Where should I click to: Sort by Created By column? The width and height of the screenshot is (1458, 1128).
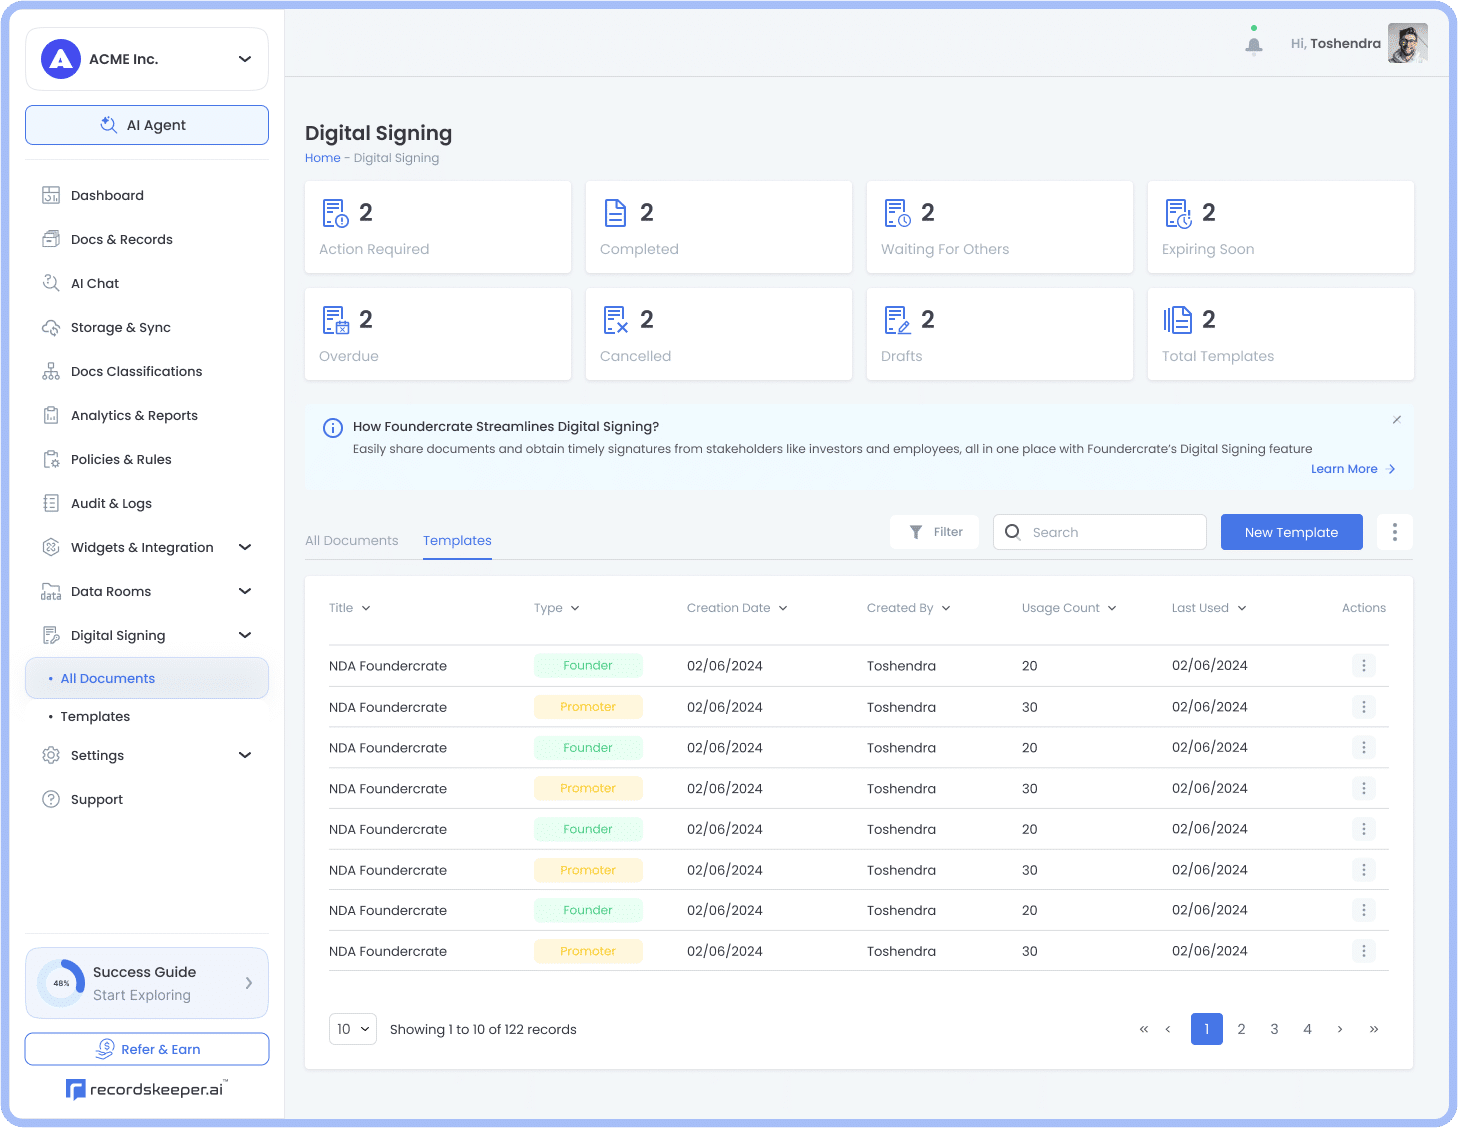point(909,608)
